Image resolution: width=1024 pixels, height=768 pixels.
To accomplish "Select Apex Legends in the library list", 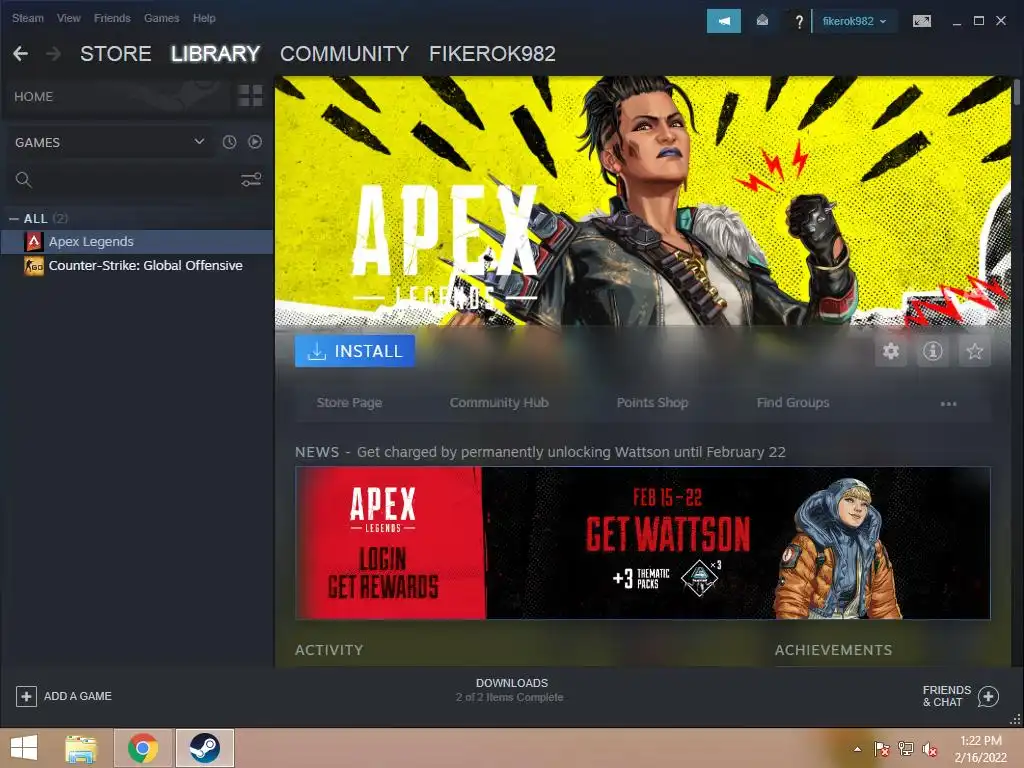I will coord(137,242).
